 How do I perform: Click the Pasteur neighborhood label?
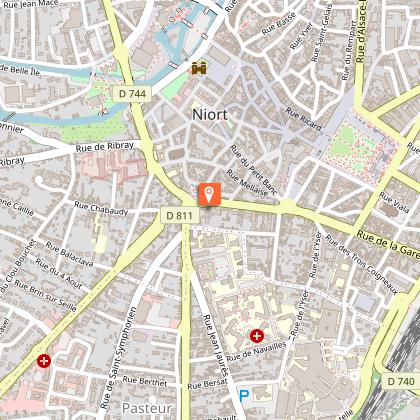point(147,408)
